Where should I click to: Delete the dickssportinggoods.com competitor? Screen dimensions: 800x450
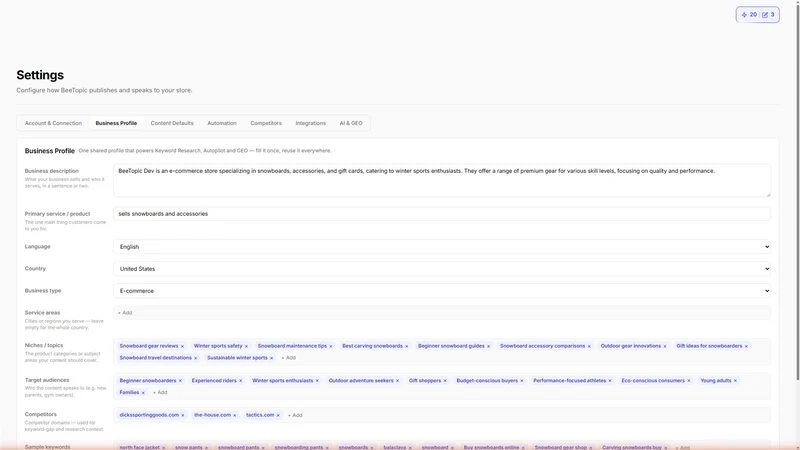(x=183, y=416)
